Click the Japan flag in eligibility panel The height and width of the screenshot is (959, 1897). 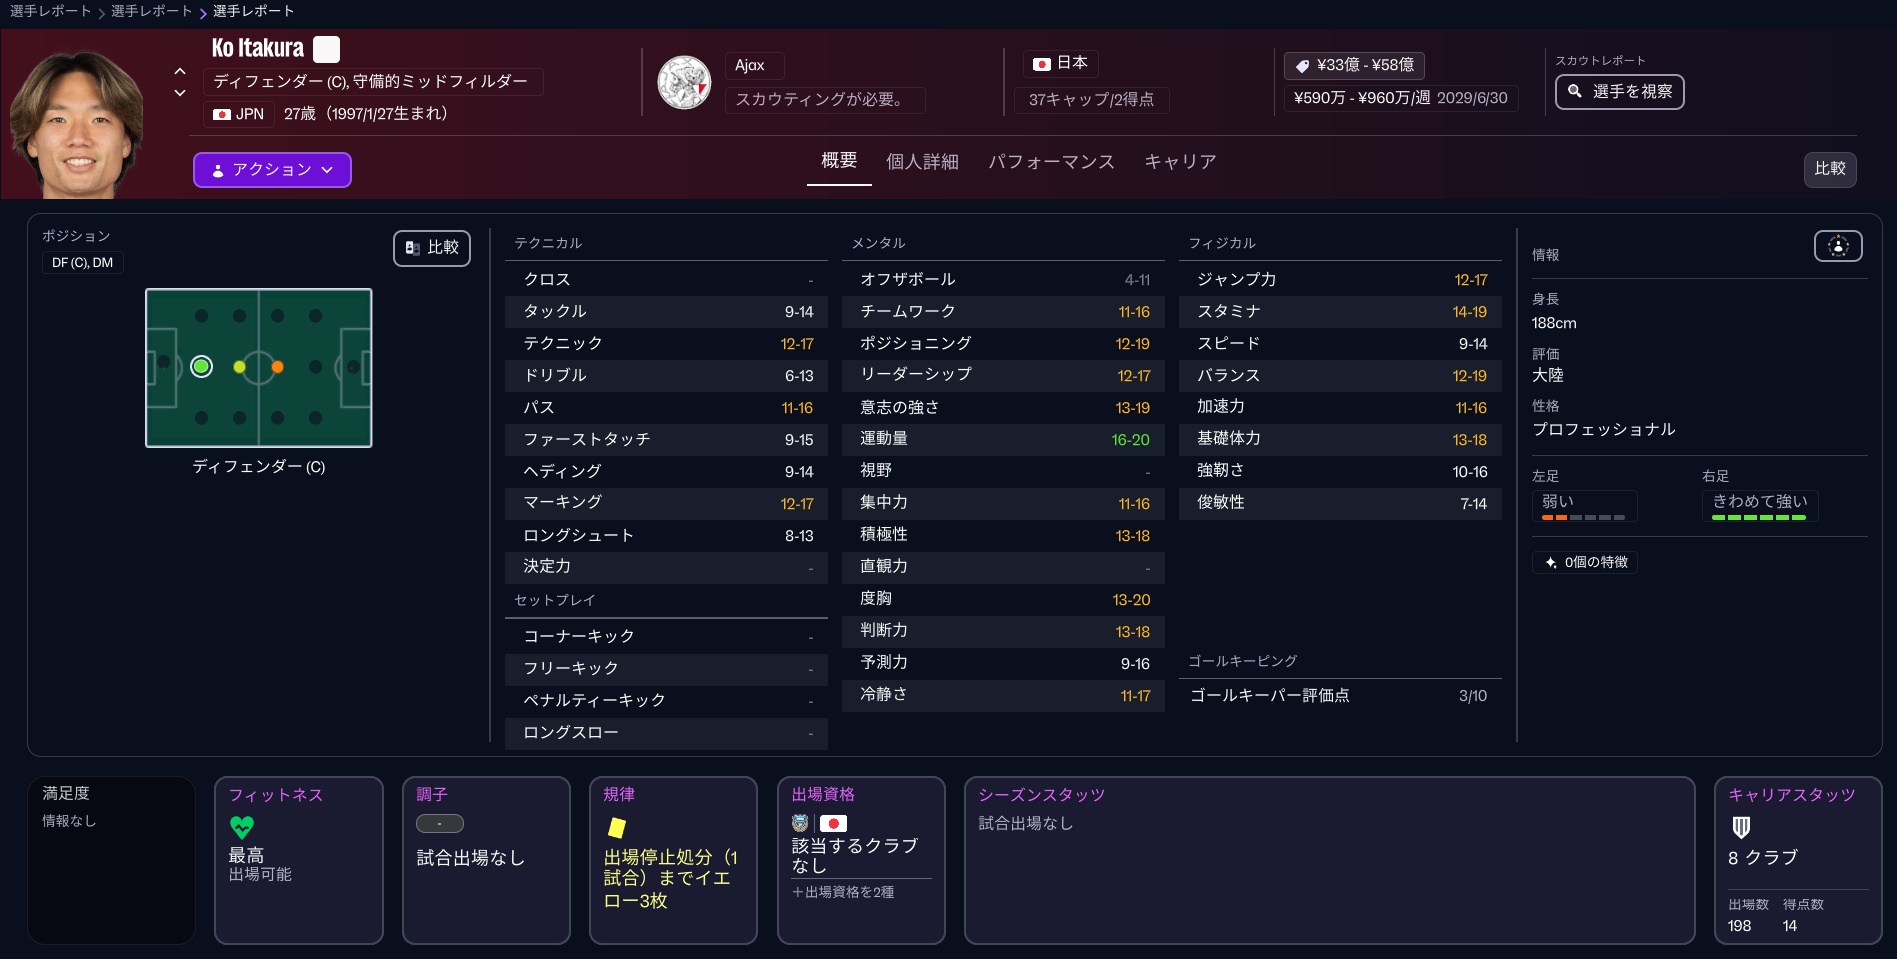pos(833,824)
